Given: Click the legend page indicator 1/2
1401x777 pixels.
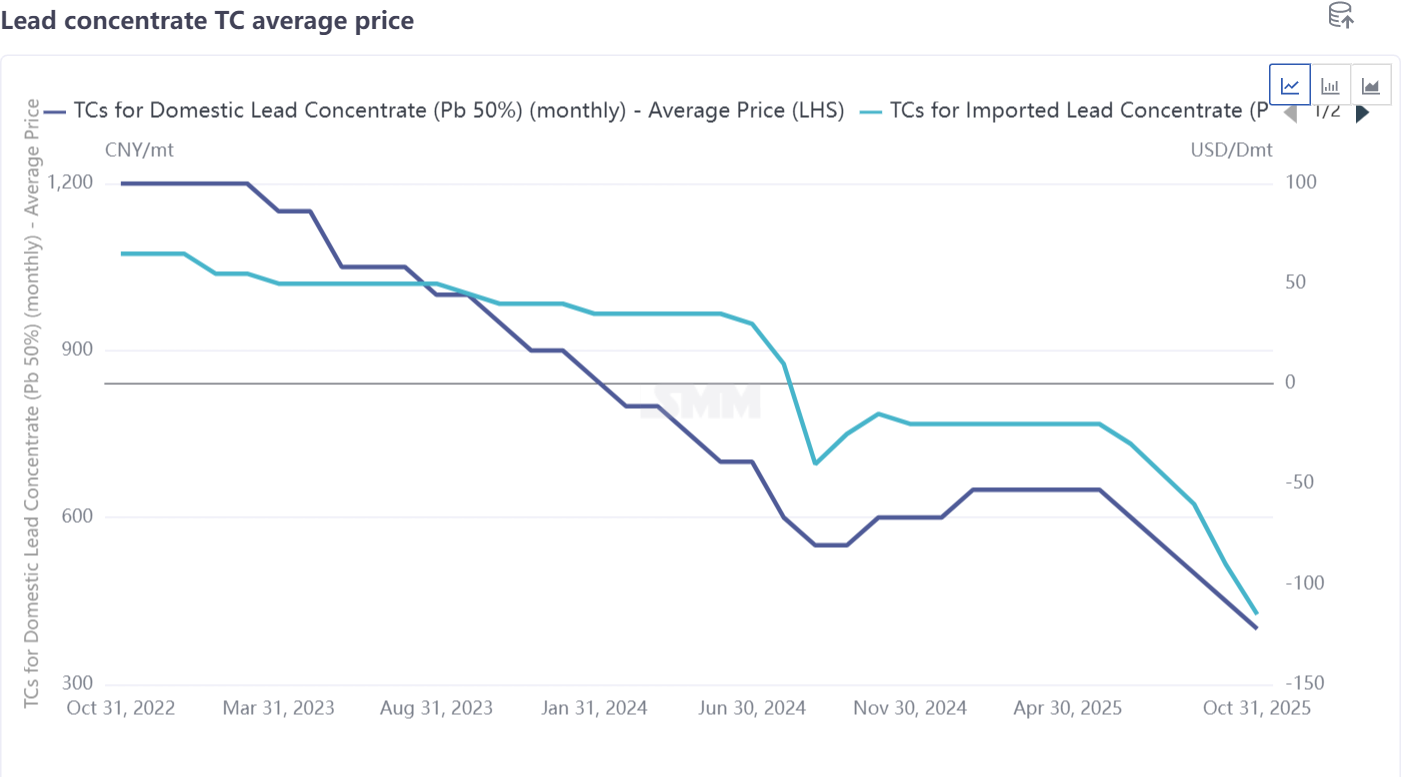Looking at the screenshot, I should (x=1327, y=111).
